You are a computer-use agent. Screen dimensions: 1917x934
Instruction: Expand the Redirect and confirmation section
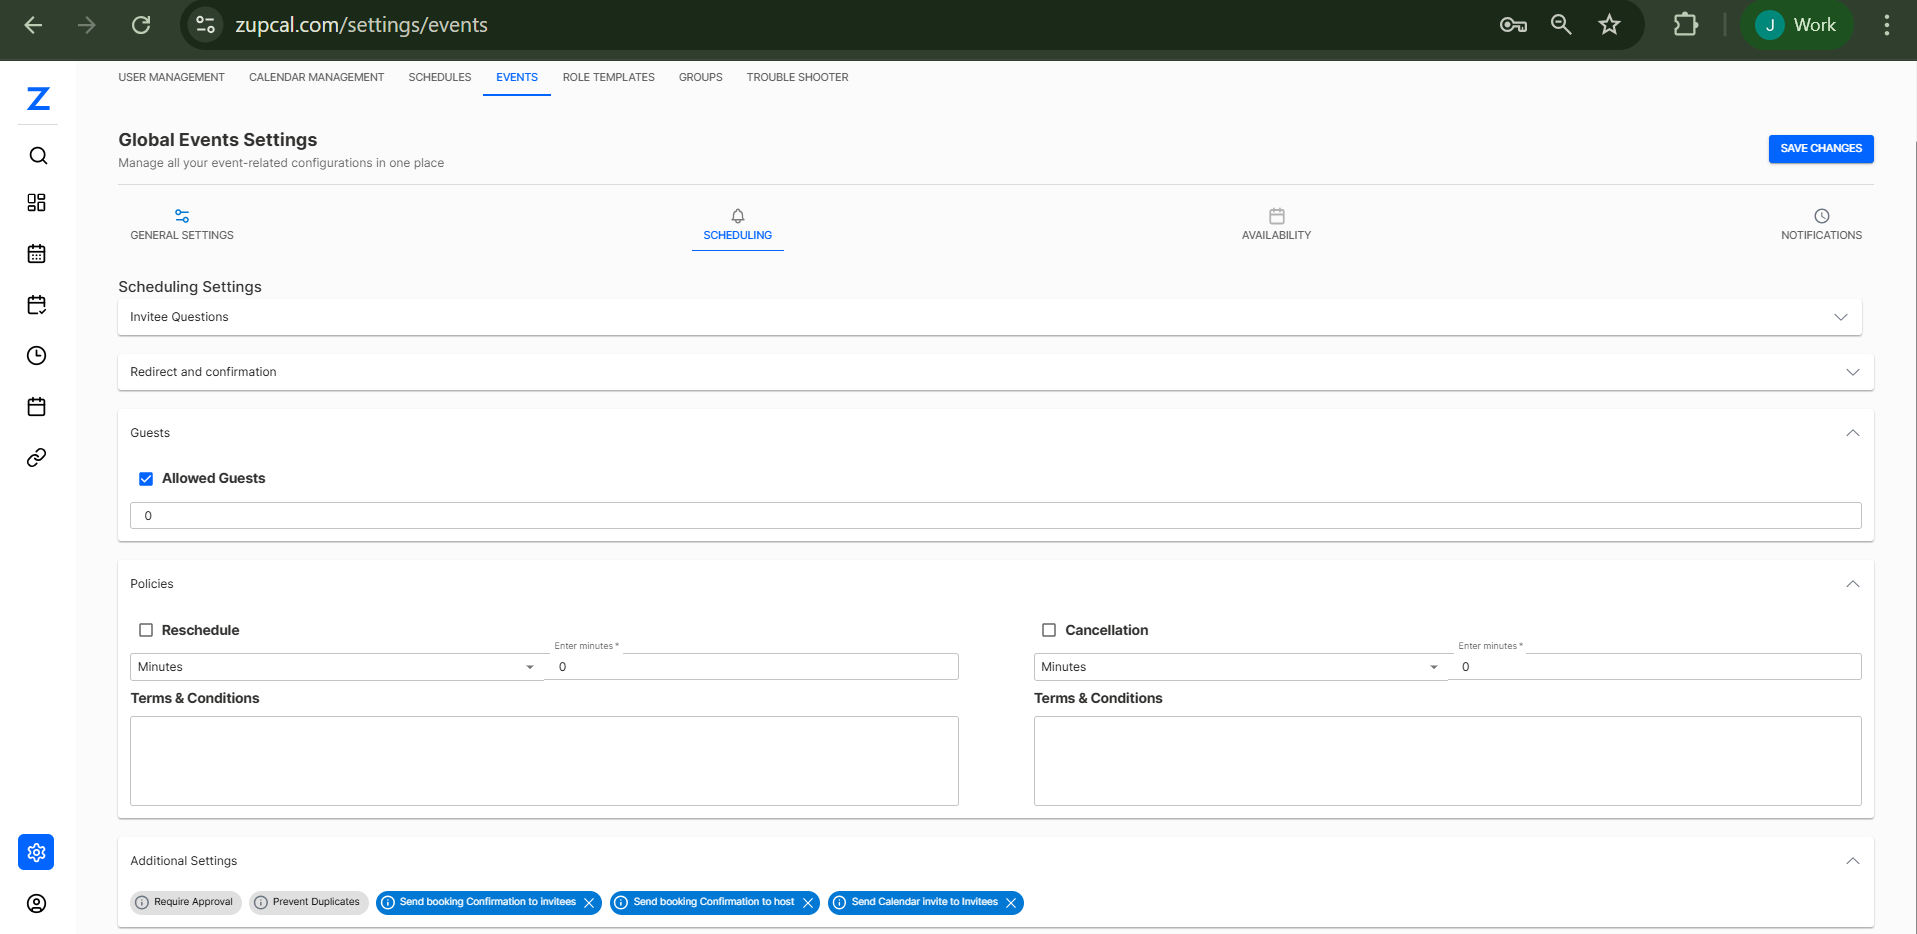pos(1853,371)
